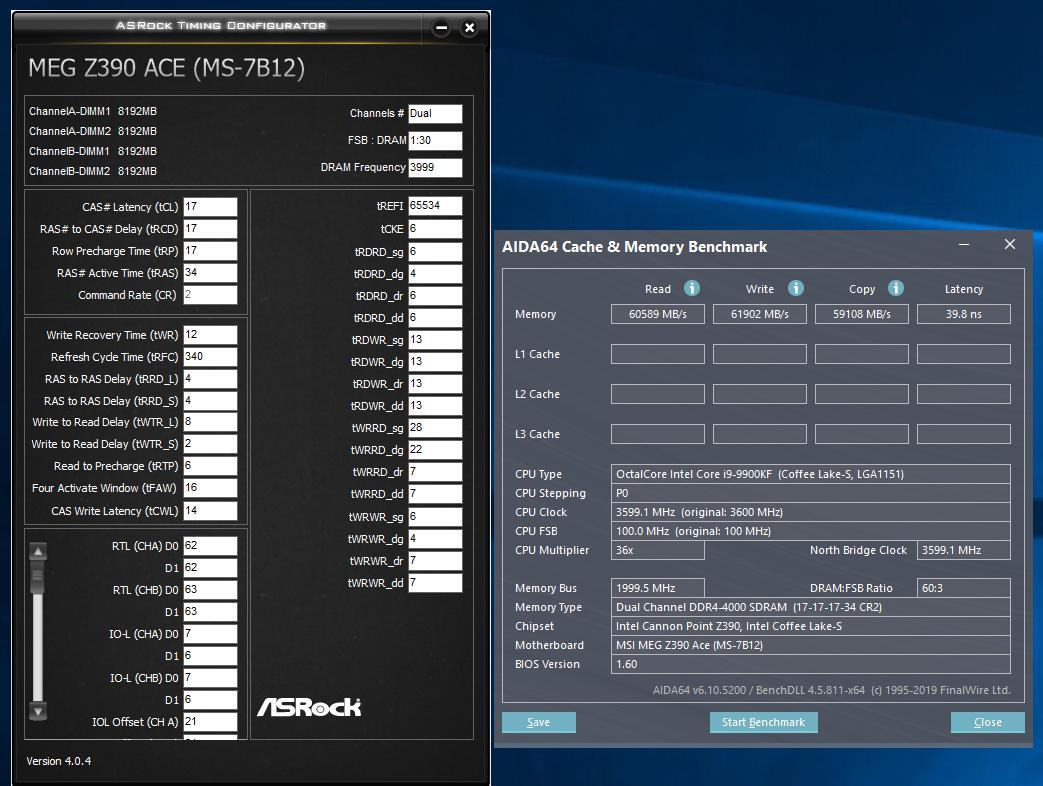Click the tWRRD_dg value field
Viewport: 1043px width, 786px height.
click(435, 450)
